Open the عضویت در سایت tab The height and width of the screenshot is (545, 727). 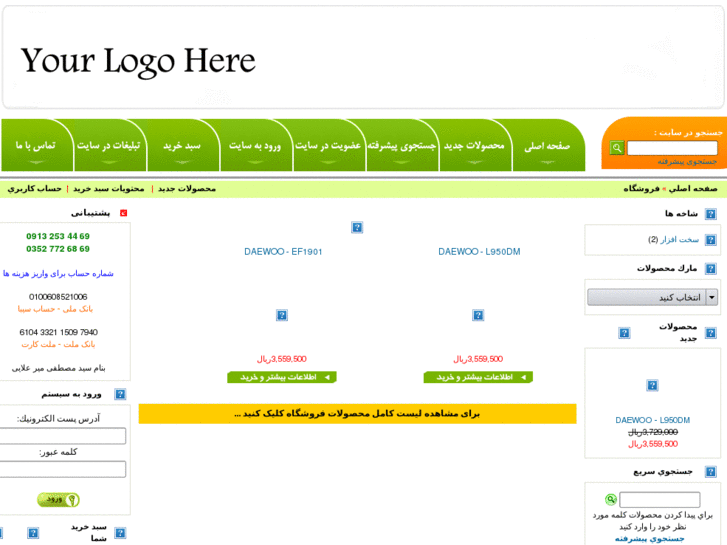pos(328,146)
